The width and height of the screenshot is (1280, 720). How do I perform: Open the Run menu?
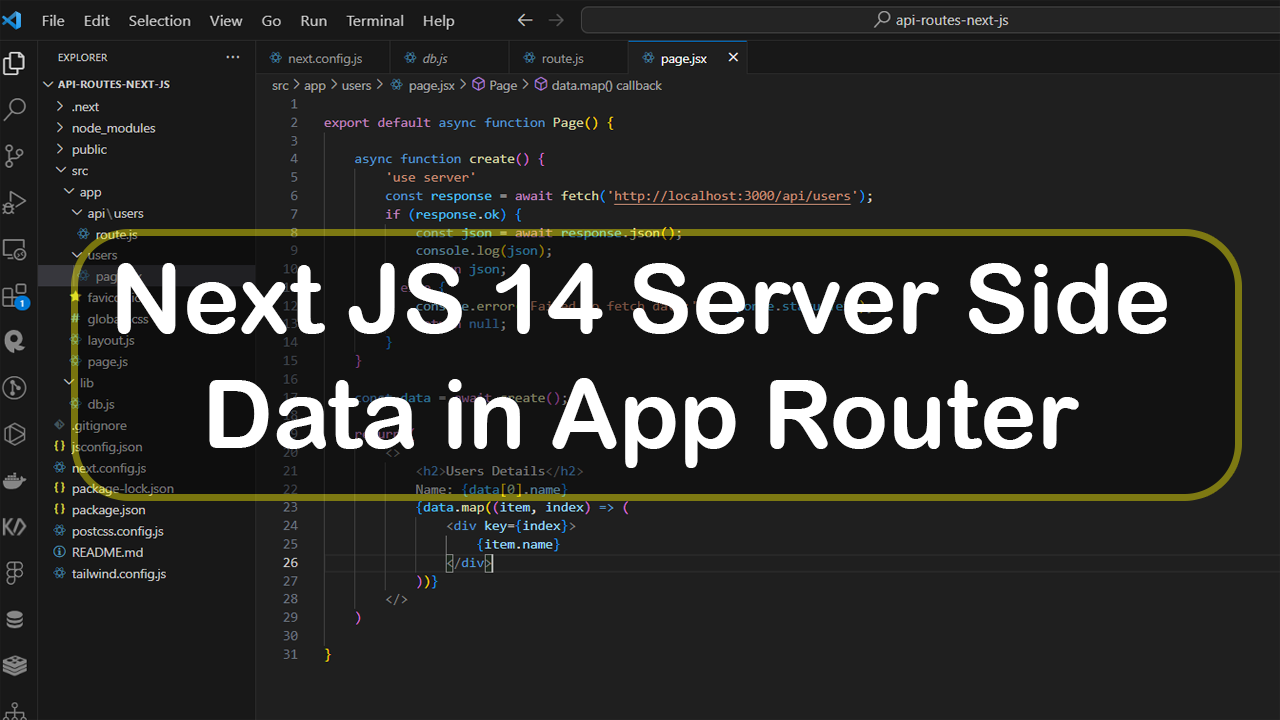pyautogui.click(x=314, y=20)
